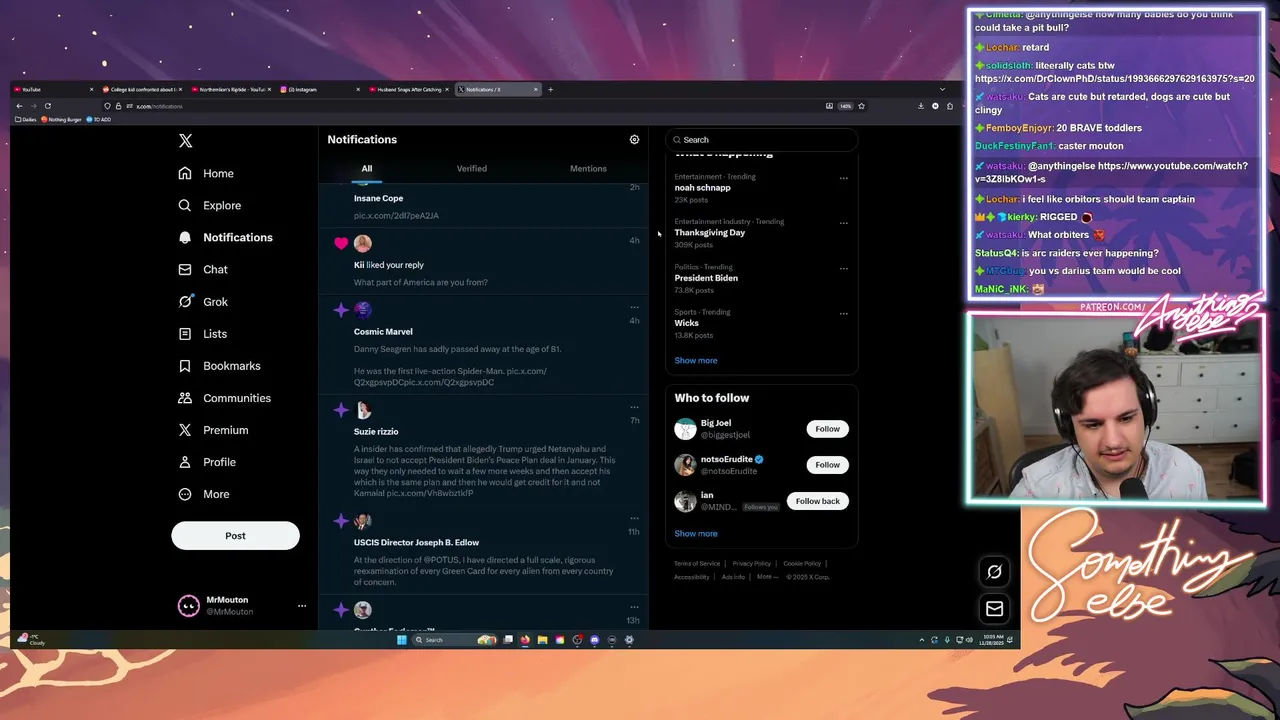
Task: Switch to the Verified tab
Action: coord(472,169)
